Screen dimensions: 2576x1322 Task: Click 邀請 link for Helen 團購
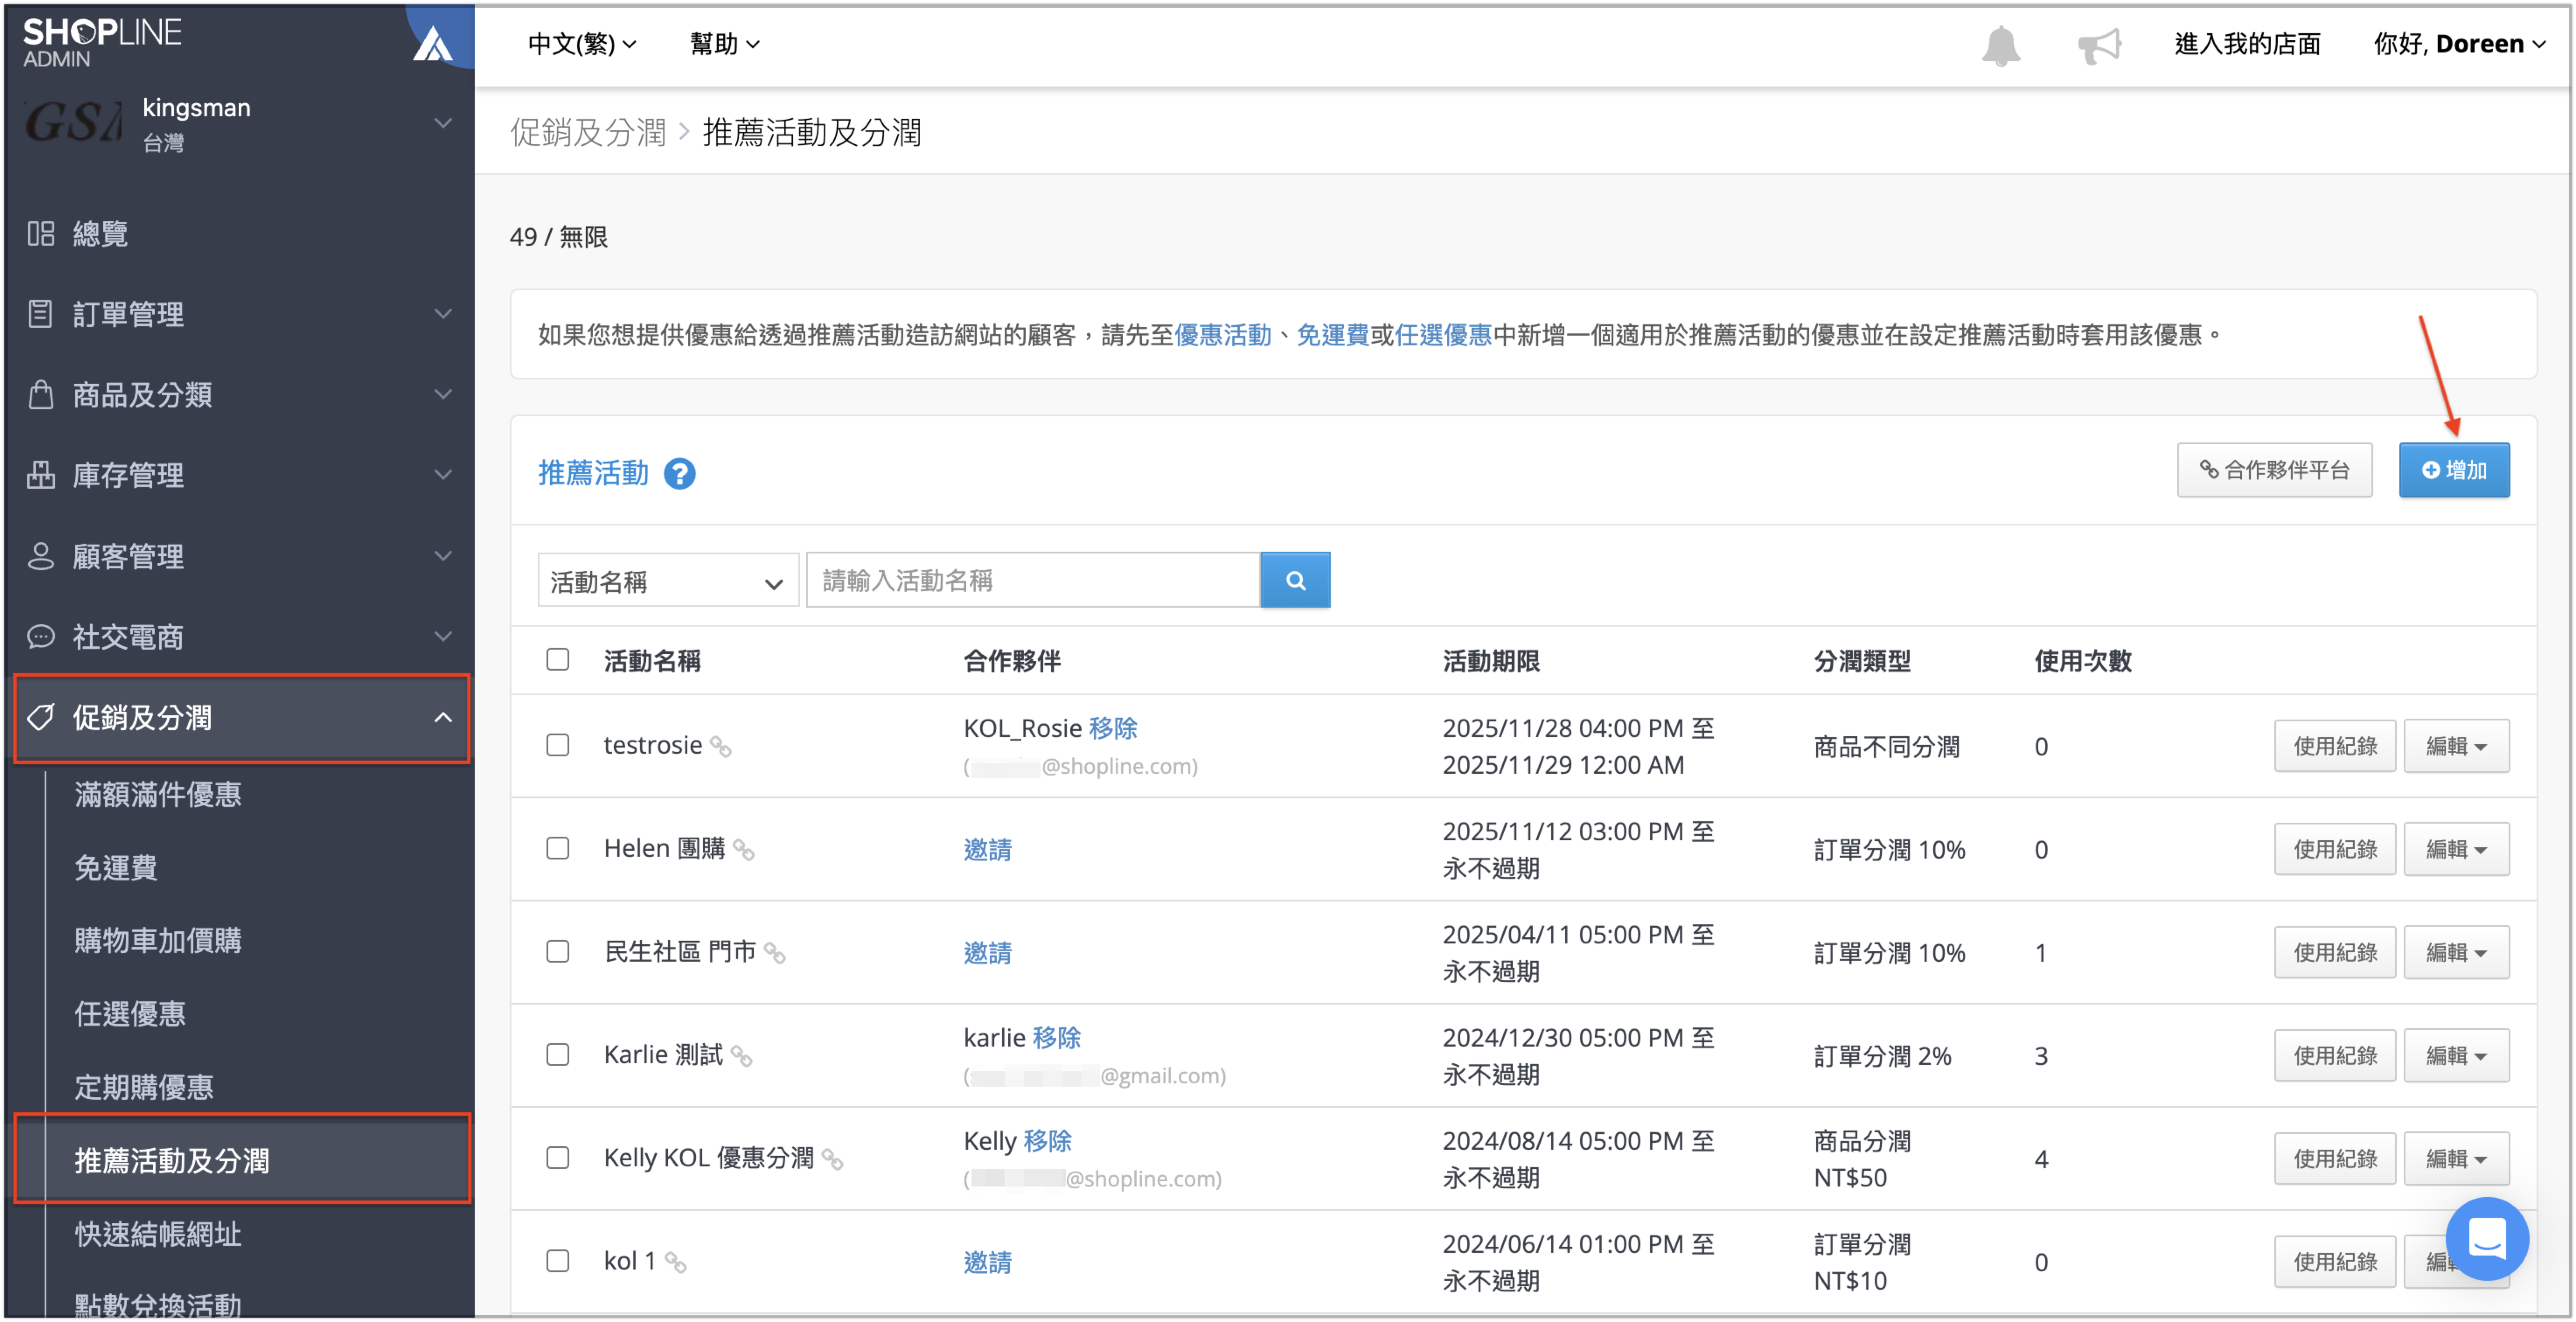pyautogui.click(x=987, y=850)
